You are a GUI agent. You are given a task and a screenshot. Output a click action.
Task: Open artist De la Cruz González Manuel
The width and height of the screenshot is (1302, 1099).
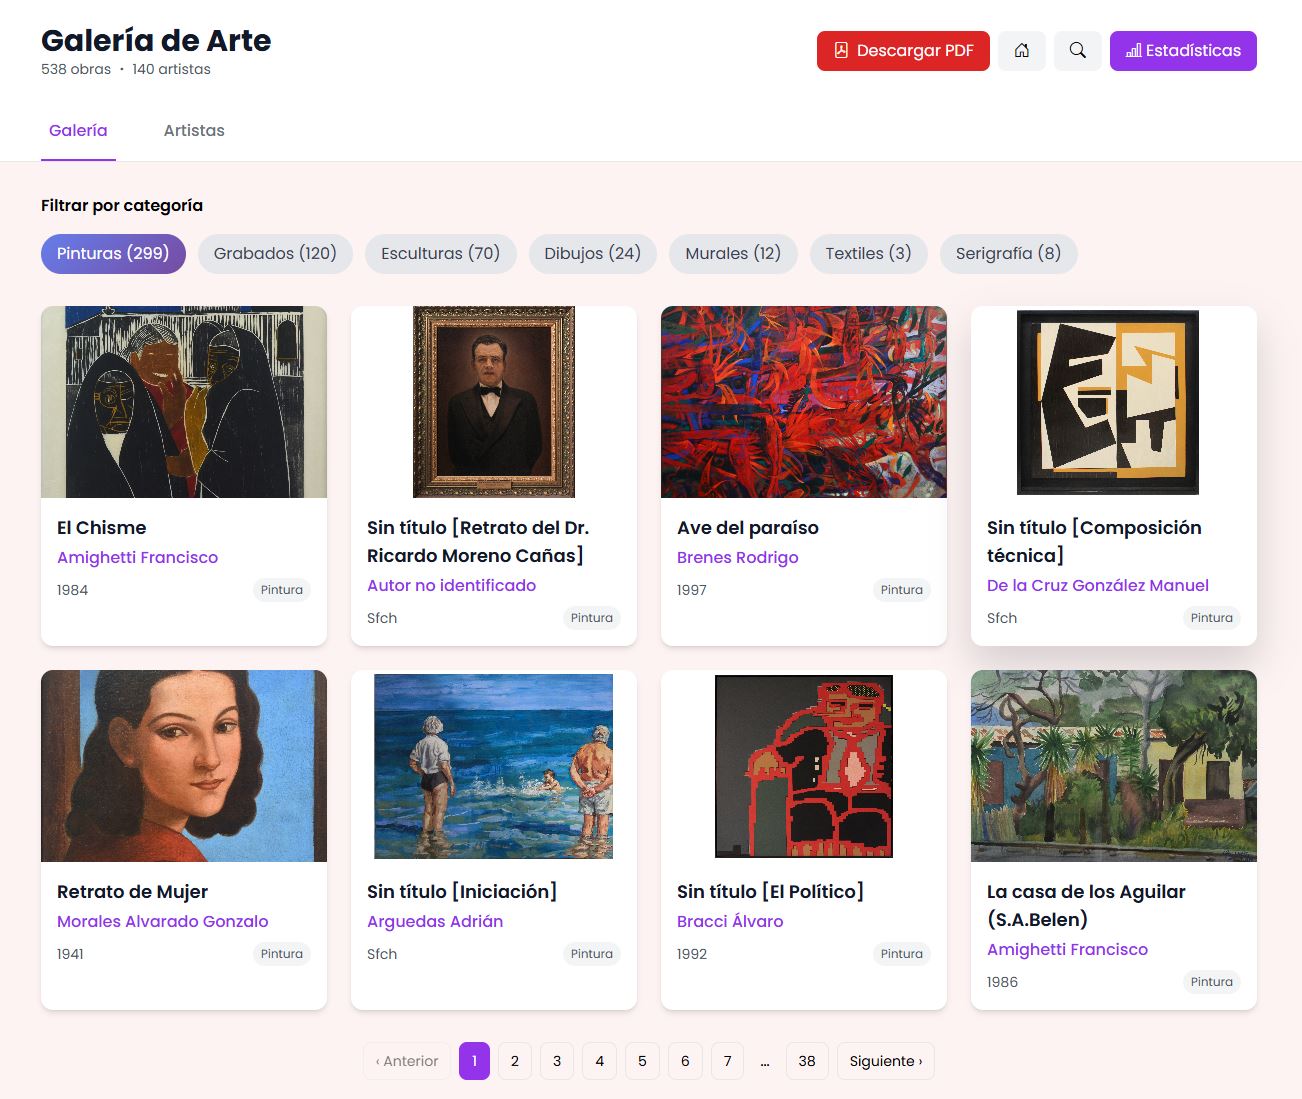pyautogui.click(x=1097, y=586)
